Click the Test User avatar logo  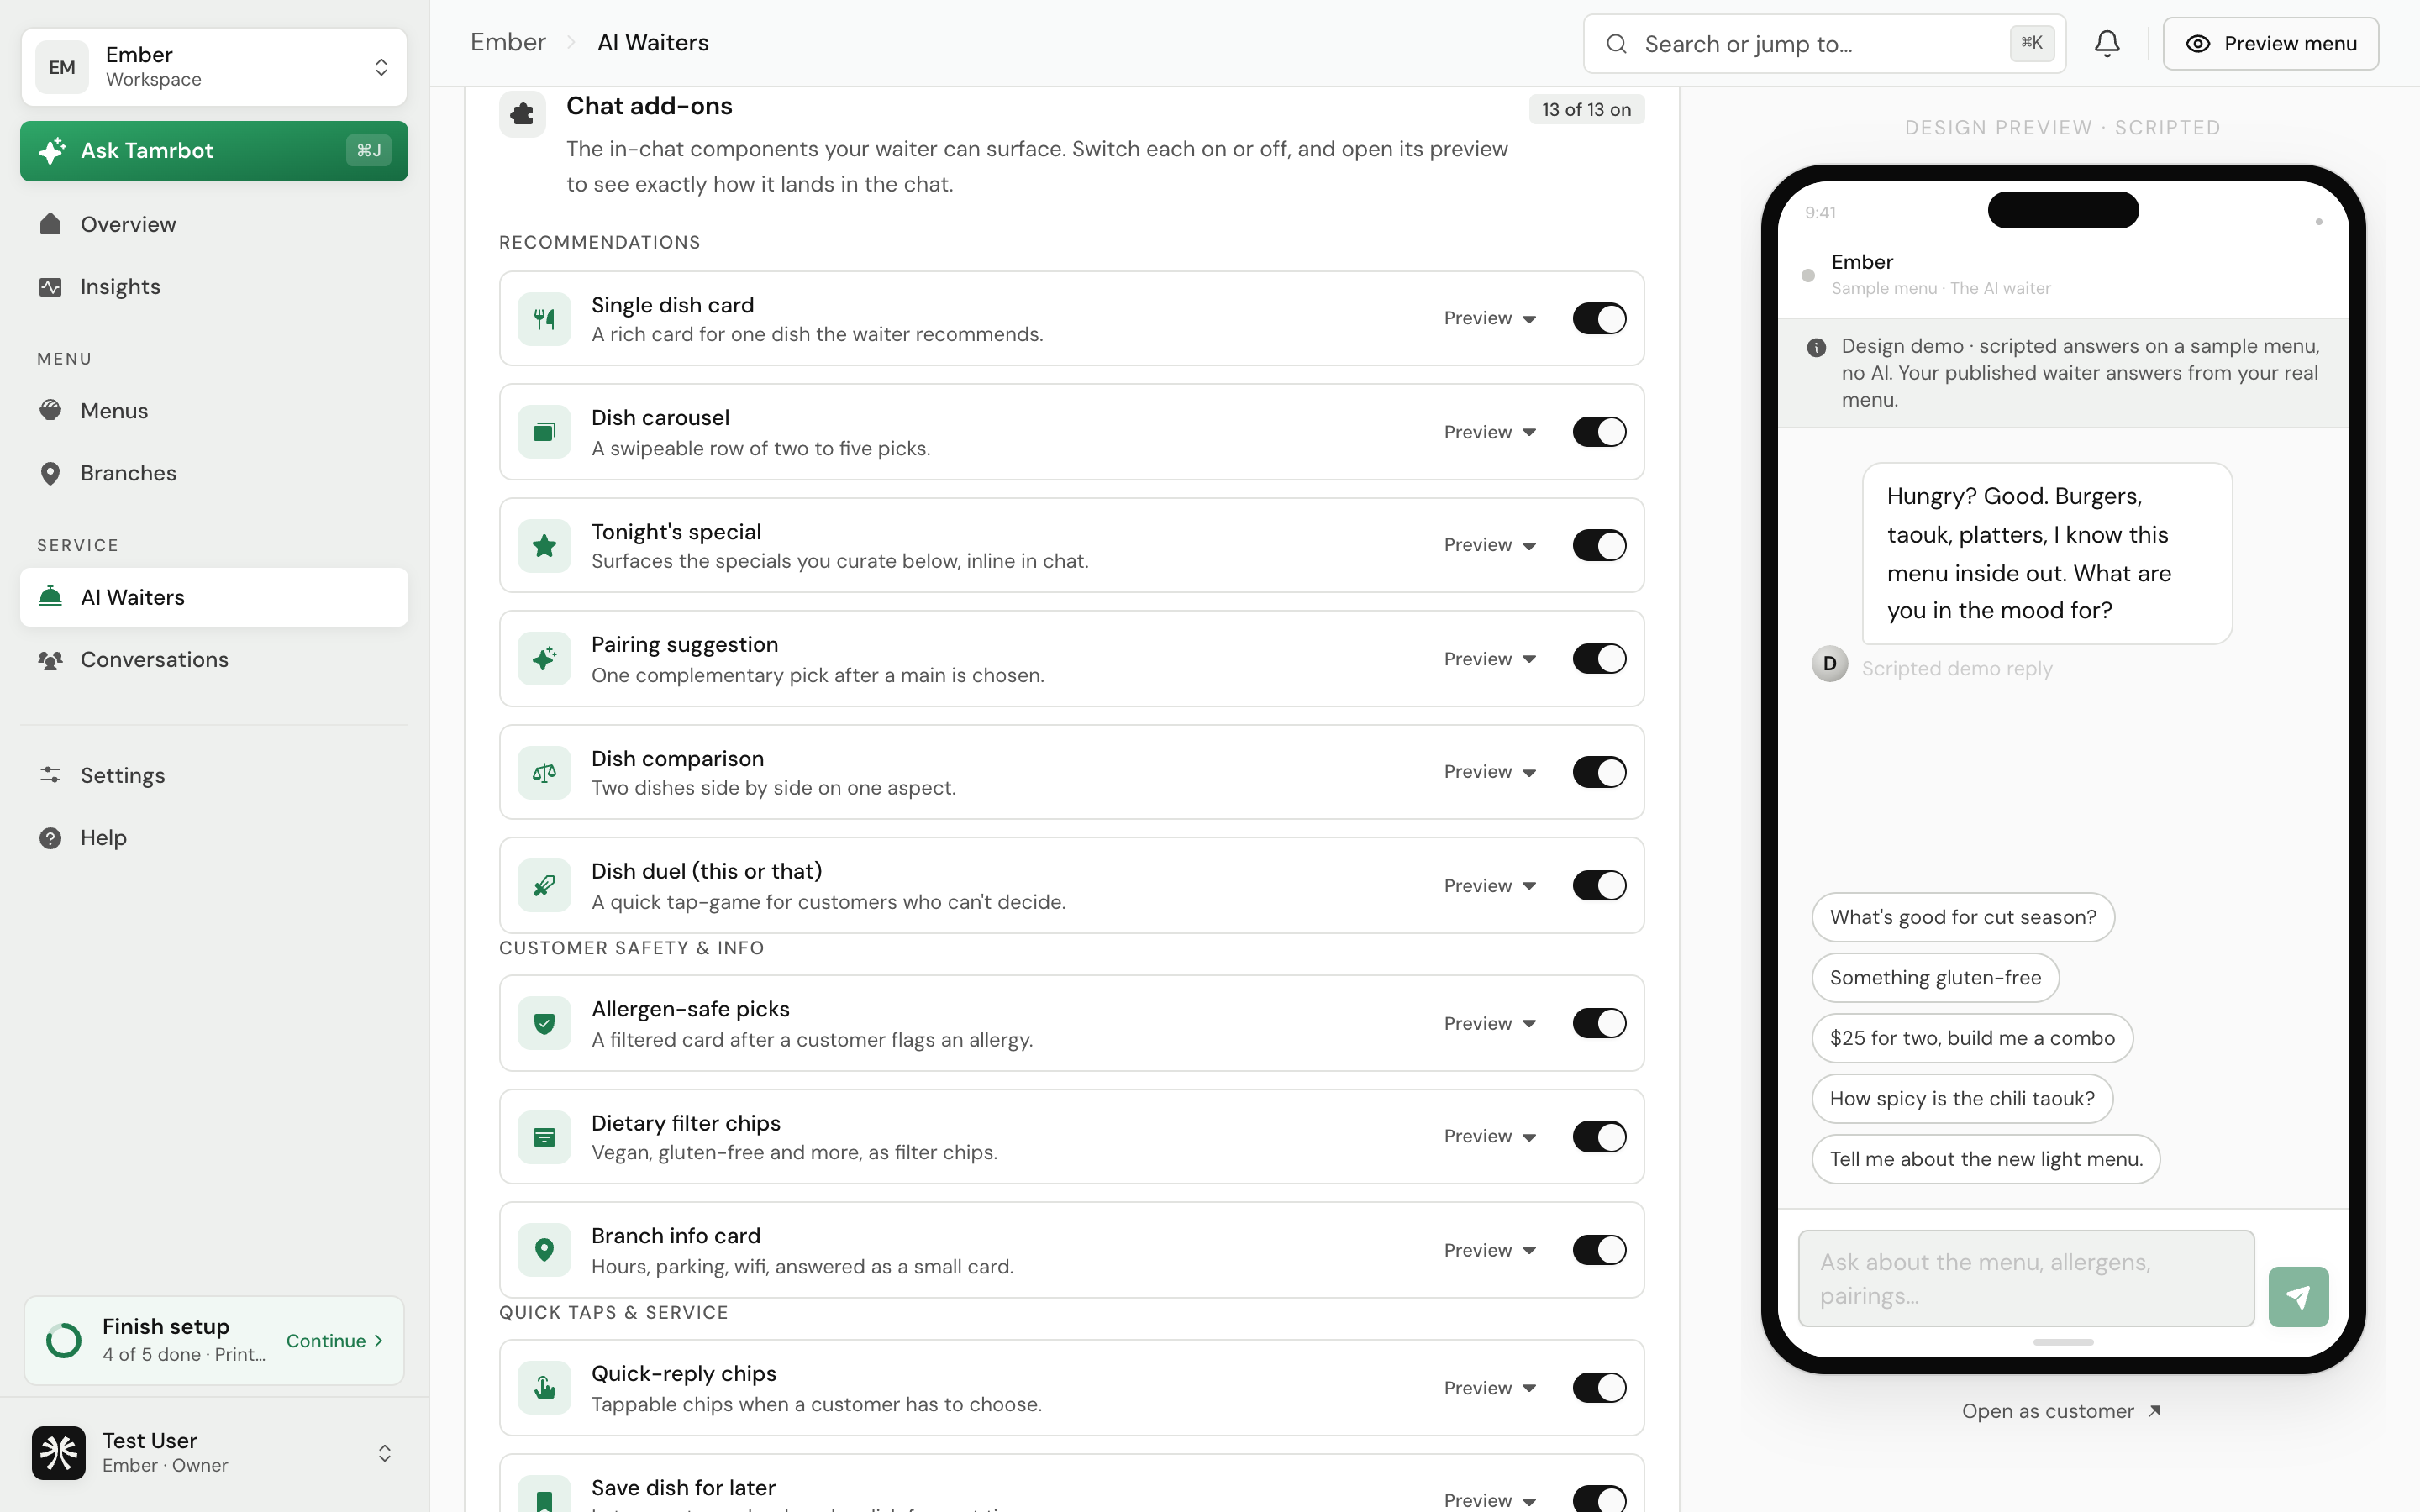tap(58, 1452)
